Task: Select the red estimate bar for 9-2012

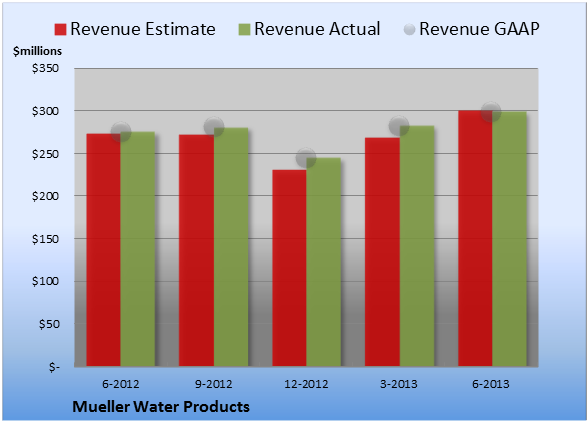Action: click(196, 251)
